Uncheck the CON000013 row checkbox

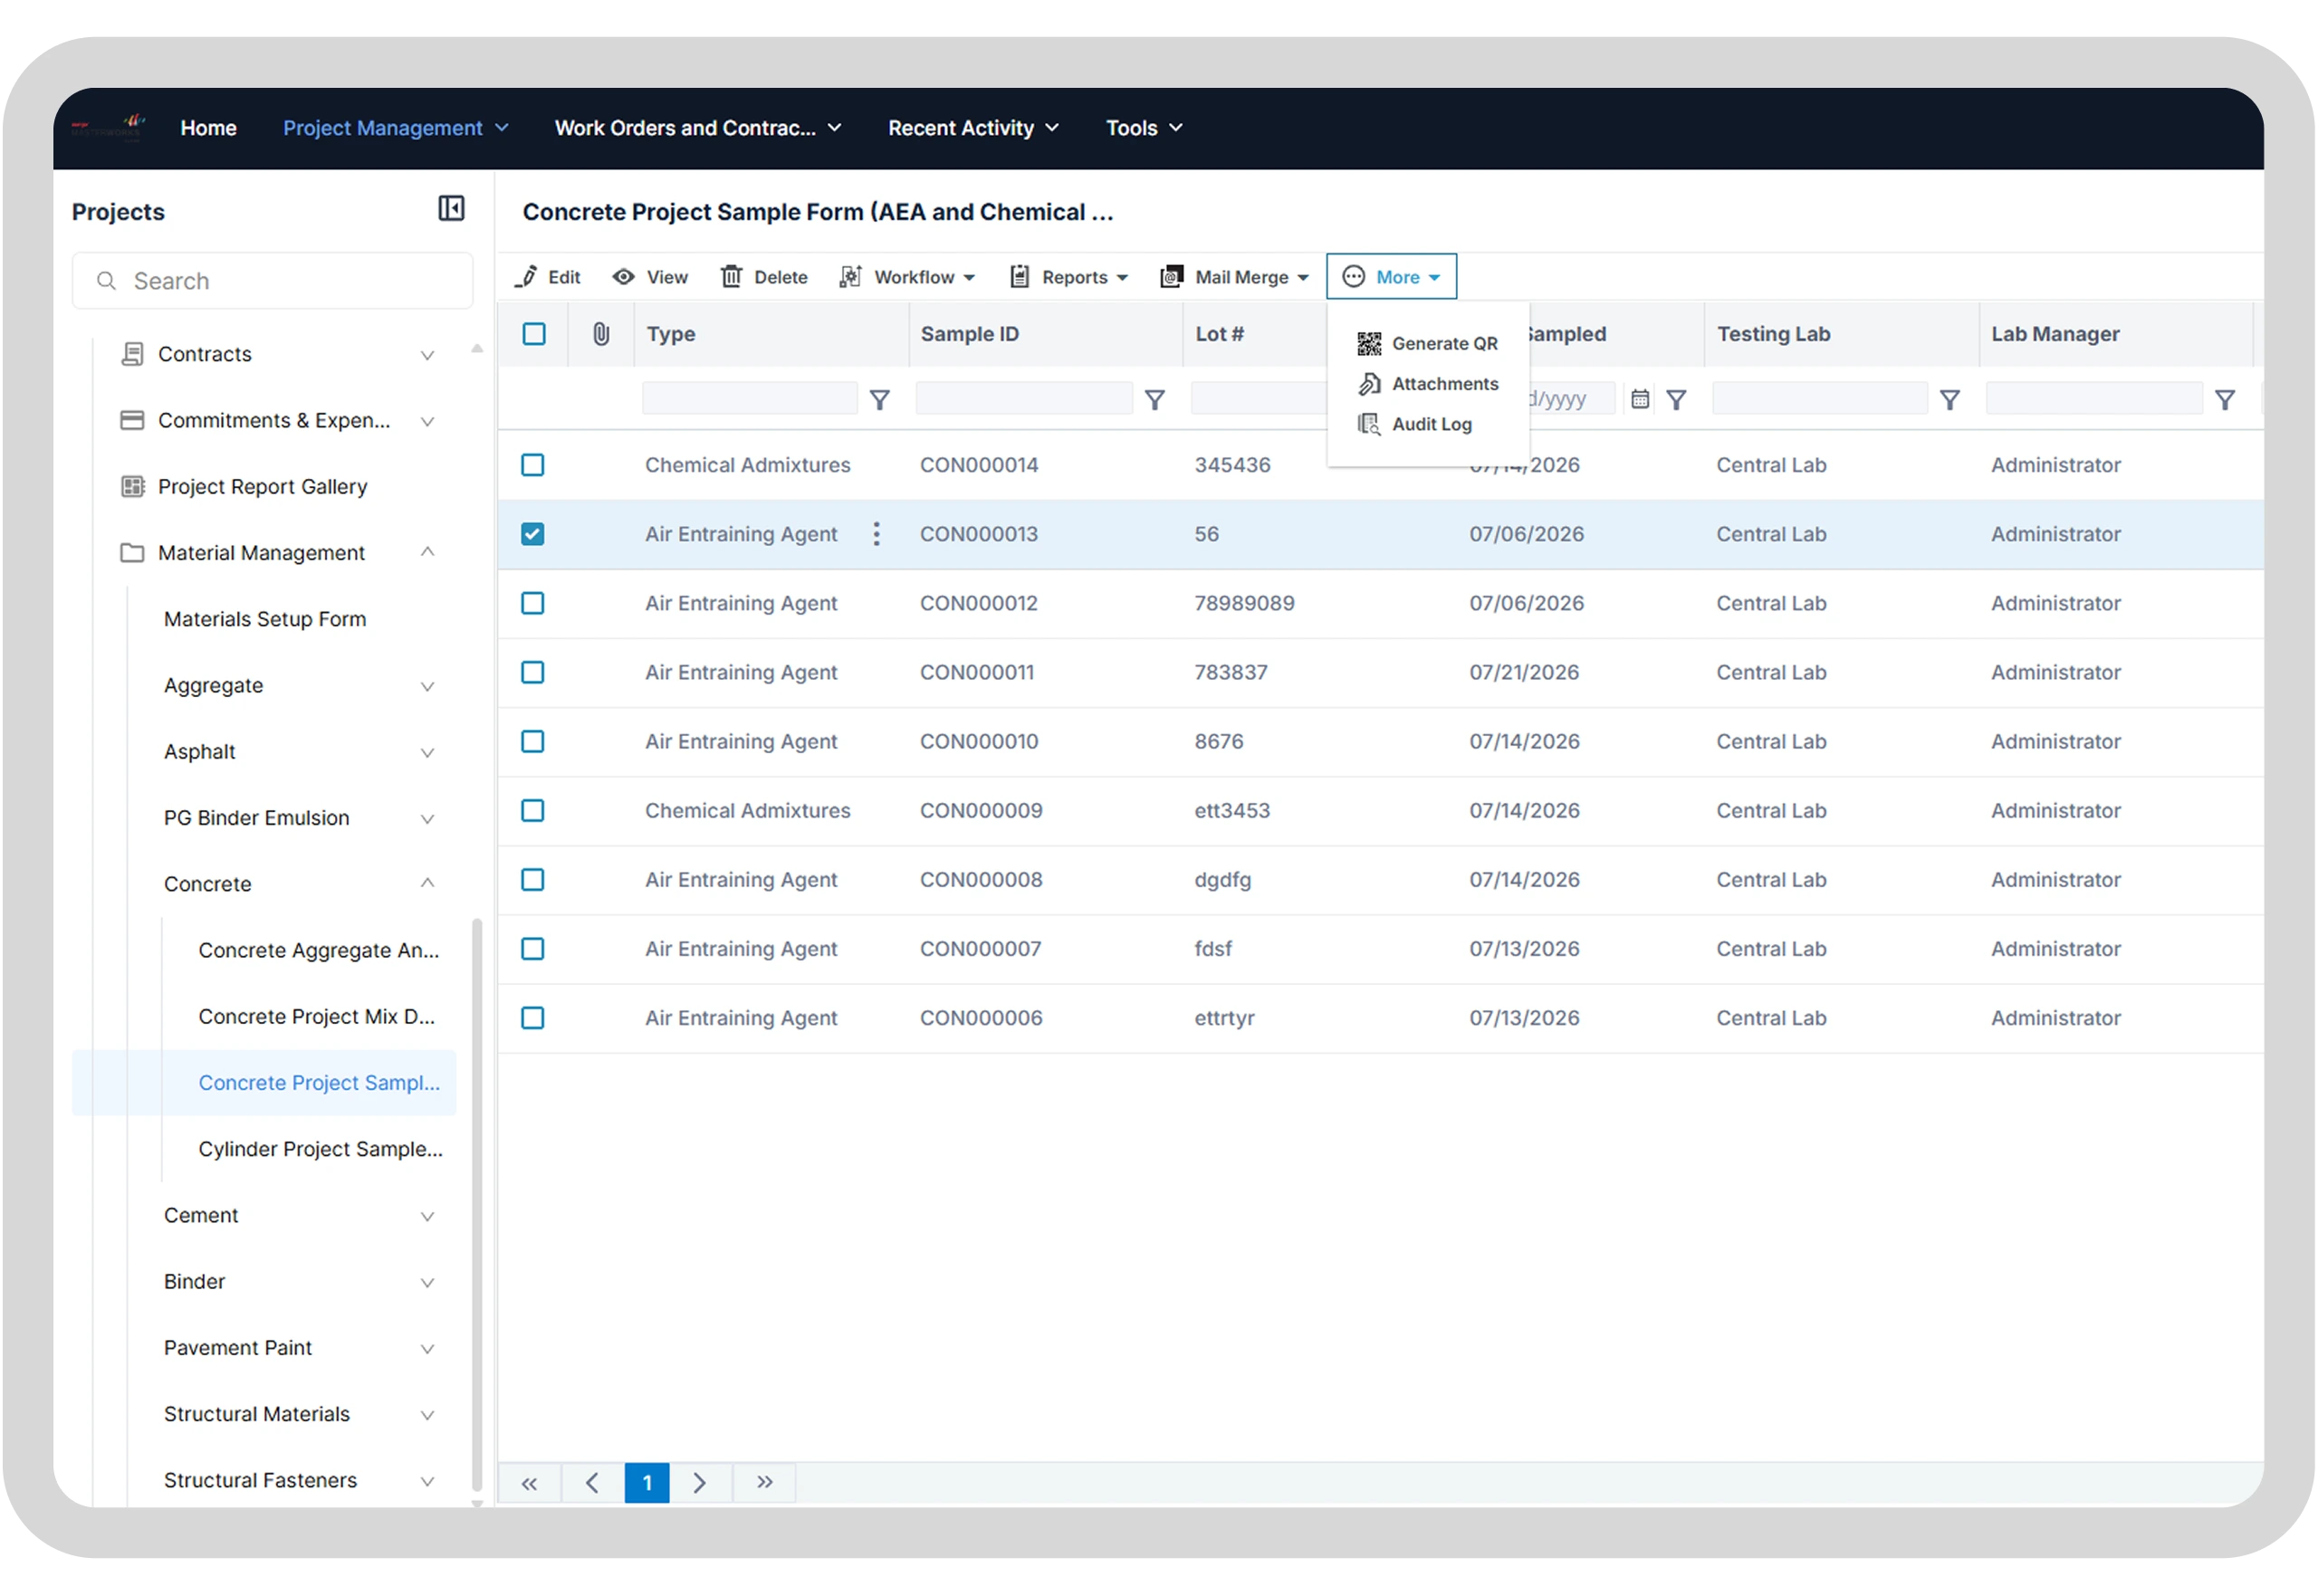(x=533, y=534)
